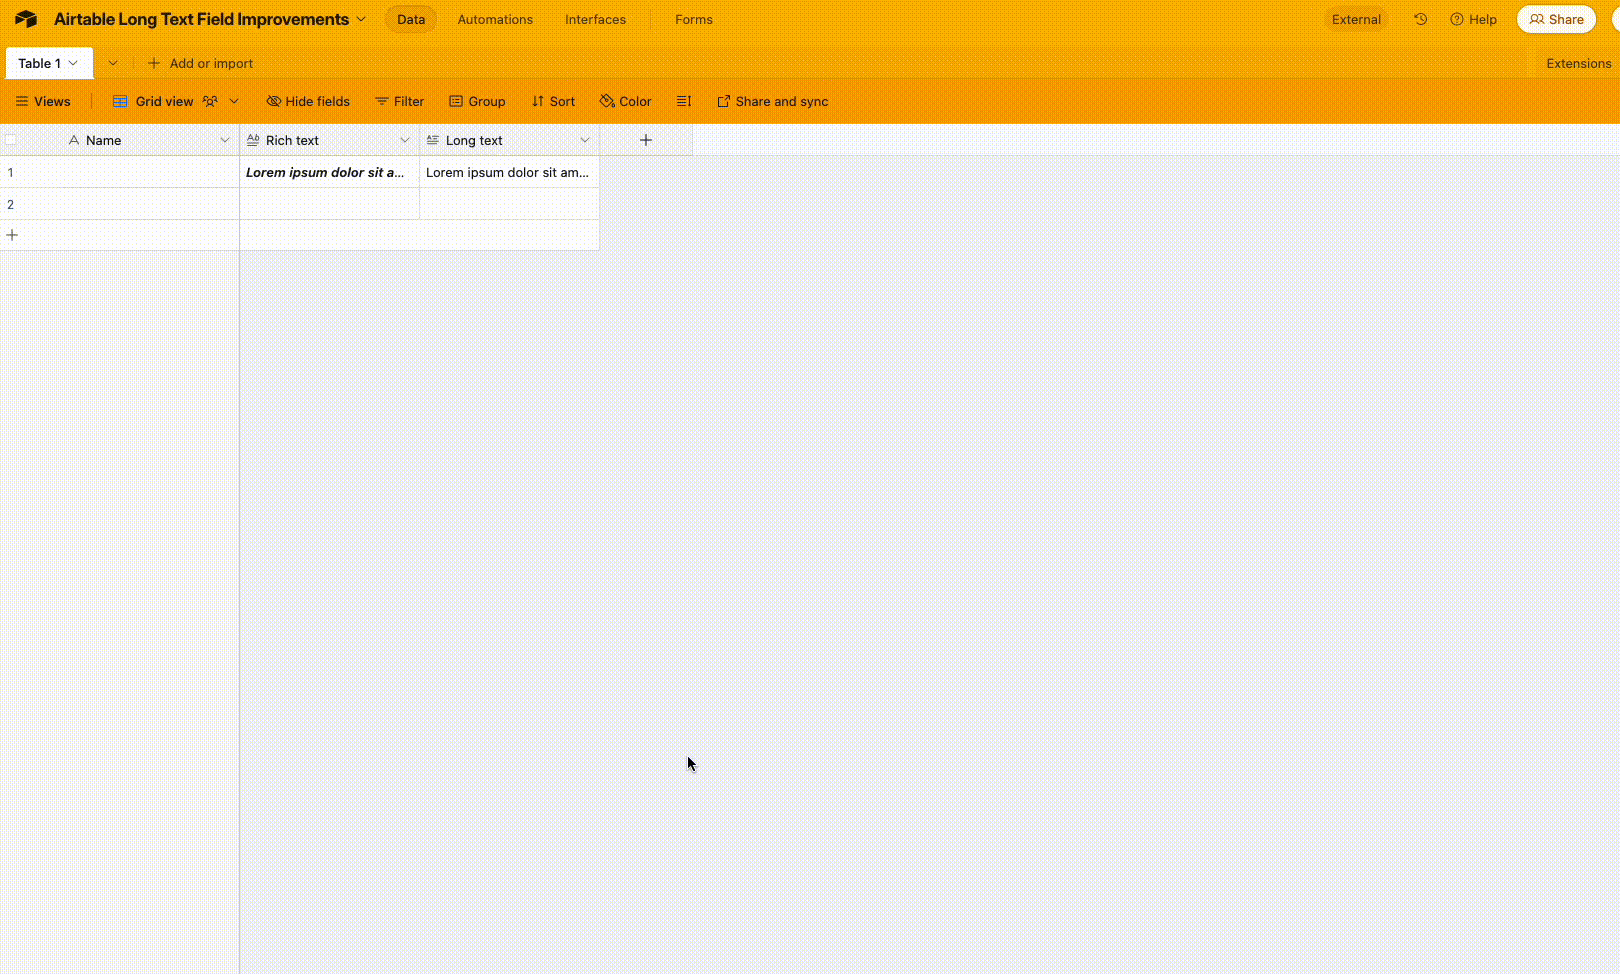Toggle the select-all rows checkbox
Screen dimensions: 1620x974
tap(11, 140)
